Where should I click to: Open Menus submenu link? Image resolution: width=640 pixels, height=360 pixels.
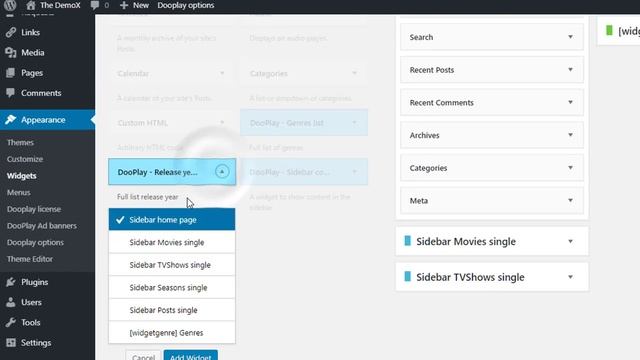(x=18, y=192)
